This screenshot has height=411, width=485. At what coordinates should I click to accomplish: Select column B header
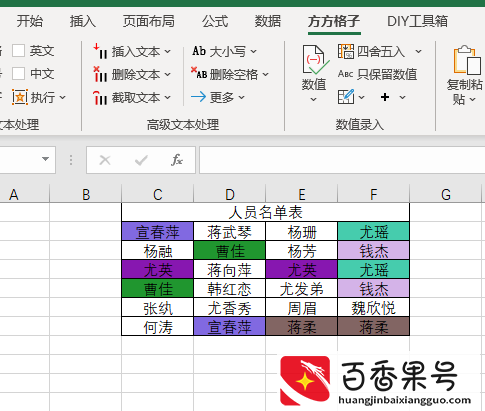point(86,194)
